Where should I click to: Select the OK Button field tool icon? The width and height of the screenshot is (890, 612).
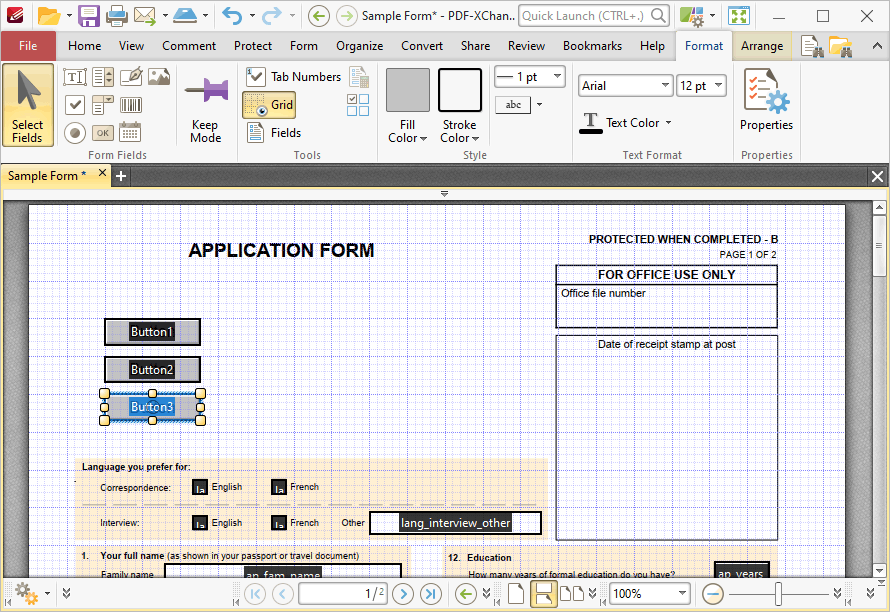tap(103, 133)
